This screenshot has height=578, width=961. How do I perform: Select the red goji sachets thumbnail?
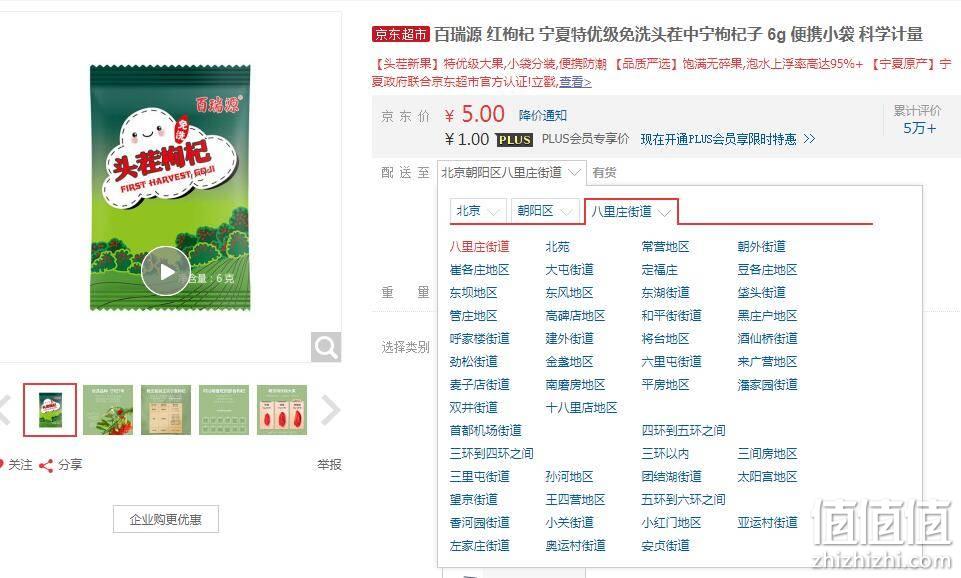pos(282,410)
